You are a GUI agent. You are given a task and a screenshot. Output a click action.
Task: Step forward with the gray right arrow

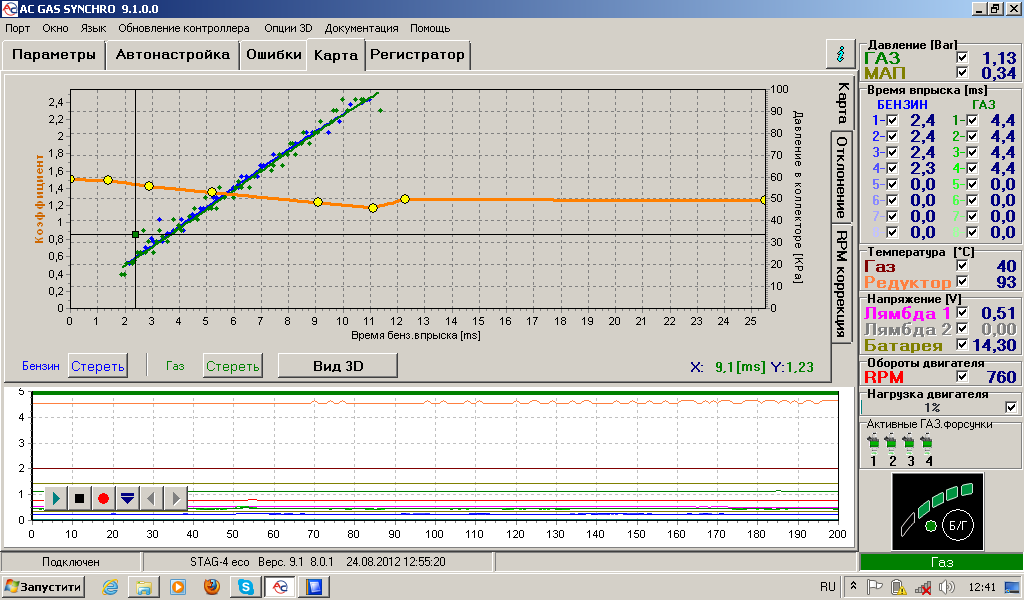175,499
